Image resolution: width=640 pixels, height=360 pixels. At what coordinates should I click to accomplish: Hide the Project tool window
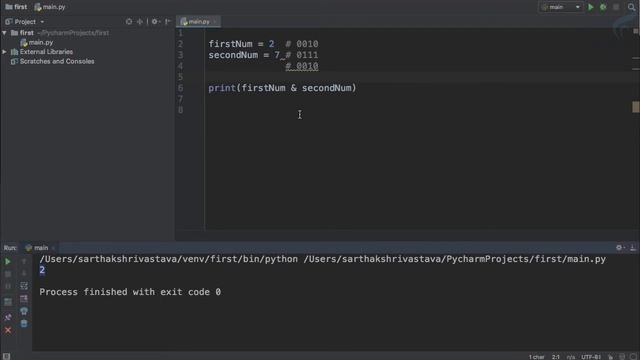click(168, 22)
